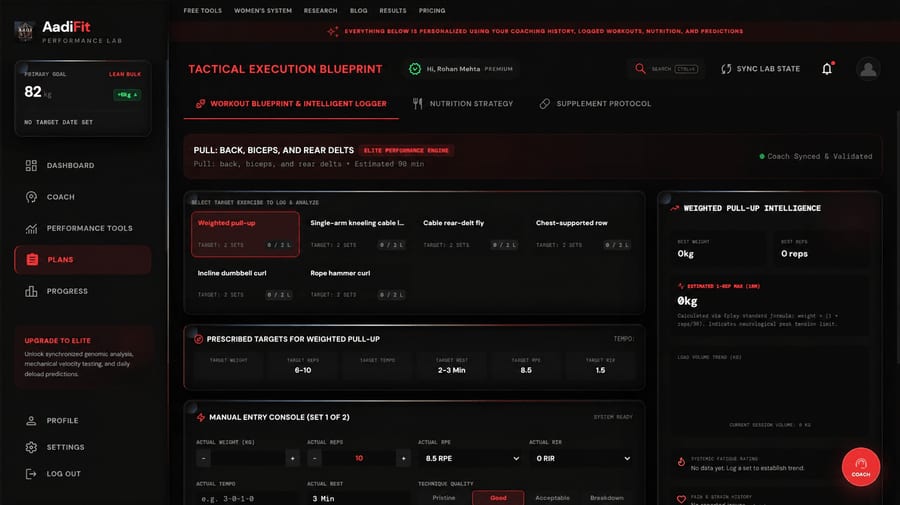Open the notifications bell

827,69
